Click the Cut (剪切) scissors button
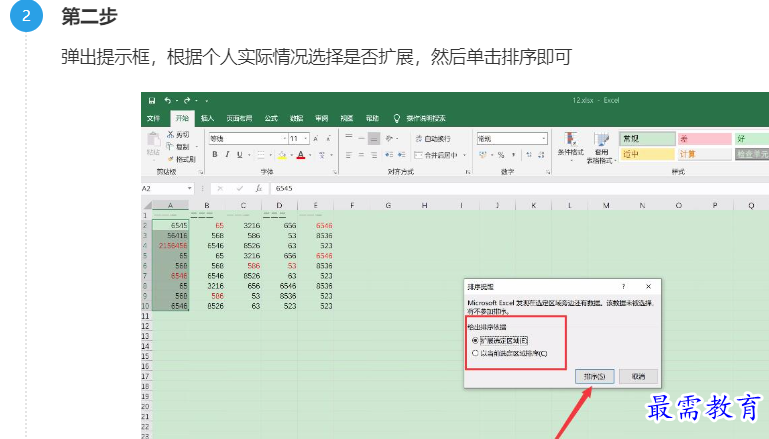The height and width of the screenshot is (439, 769). tap(178, 134)
